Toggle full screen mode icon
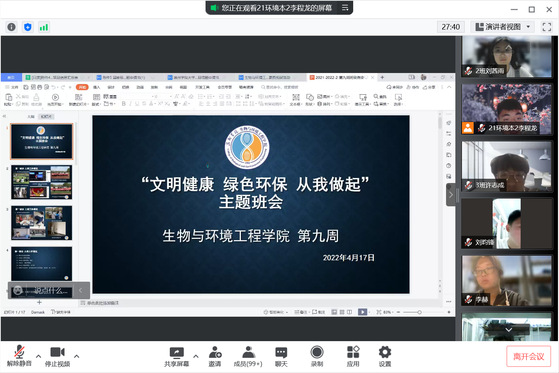Image resolution: width=559 pixels, height=373 pixels. tap(547, 27)
